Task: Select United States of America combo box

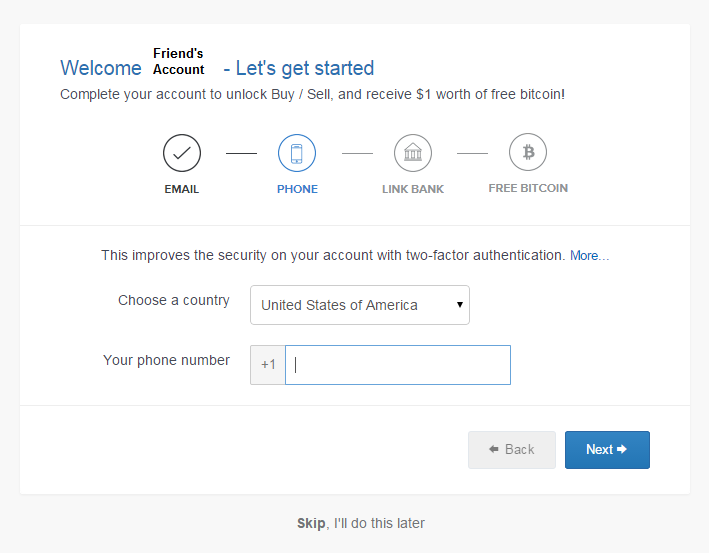Action: (x=360, y=305)
